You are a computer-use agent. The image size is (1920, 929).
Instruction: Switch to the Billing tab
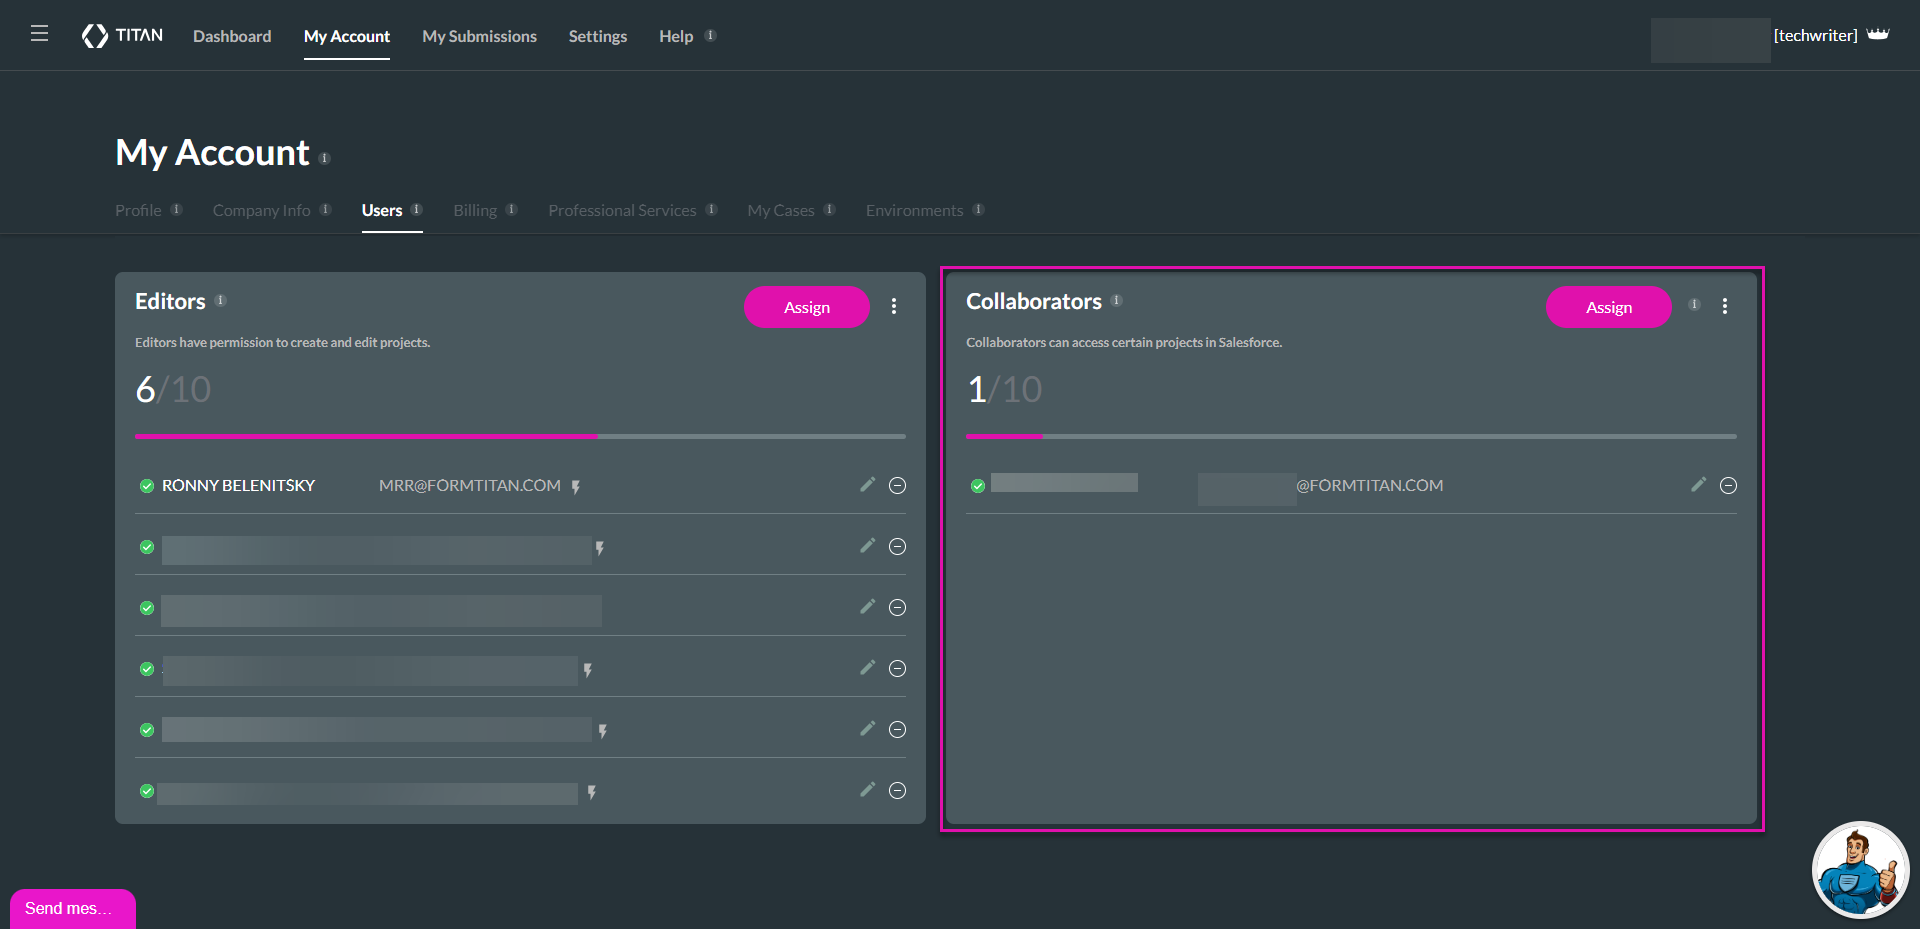[475, 210]
